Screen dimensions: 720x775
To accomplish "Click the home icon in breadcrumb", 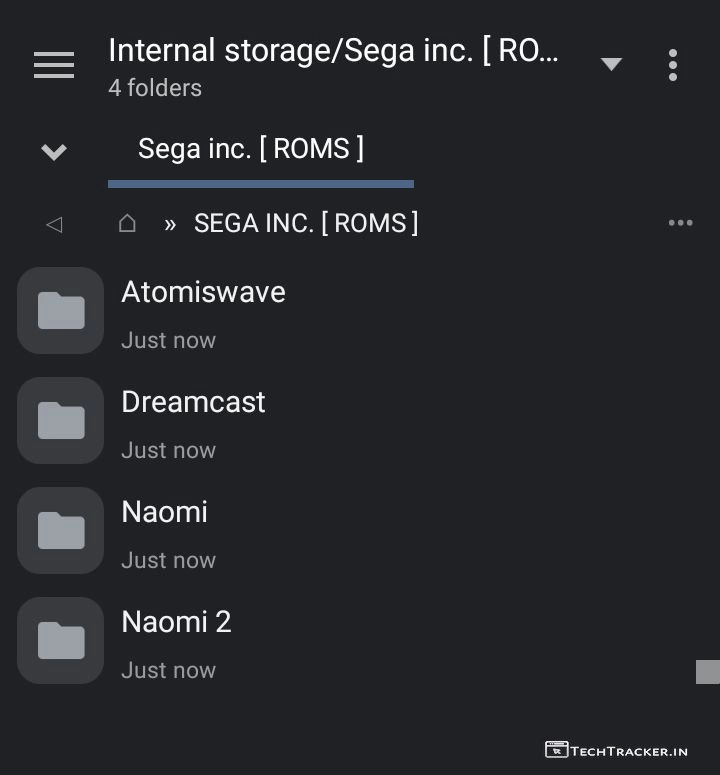I will pos(127,223).
